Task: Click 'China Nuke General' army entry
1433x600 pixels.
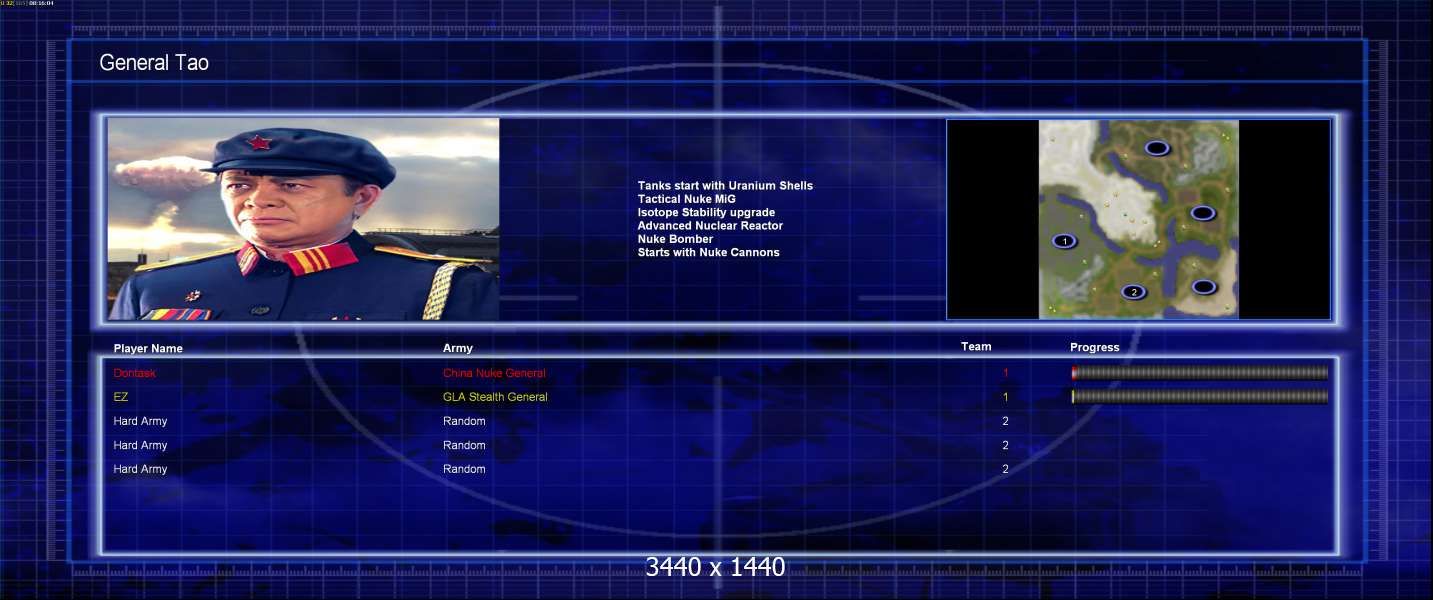Action: [494, 373]
